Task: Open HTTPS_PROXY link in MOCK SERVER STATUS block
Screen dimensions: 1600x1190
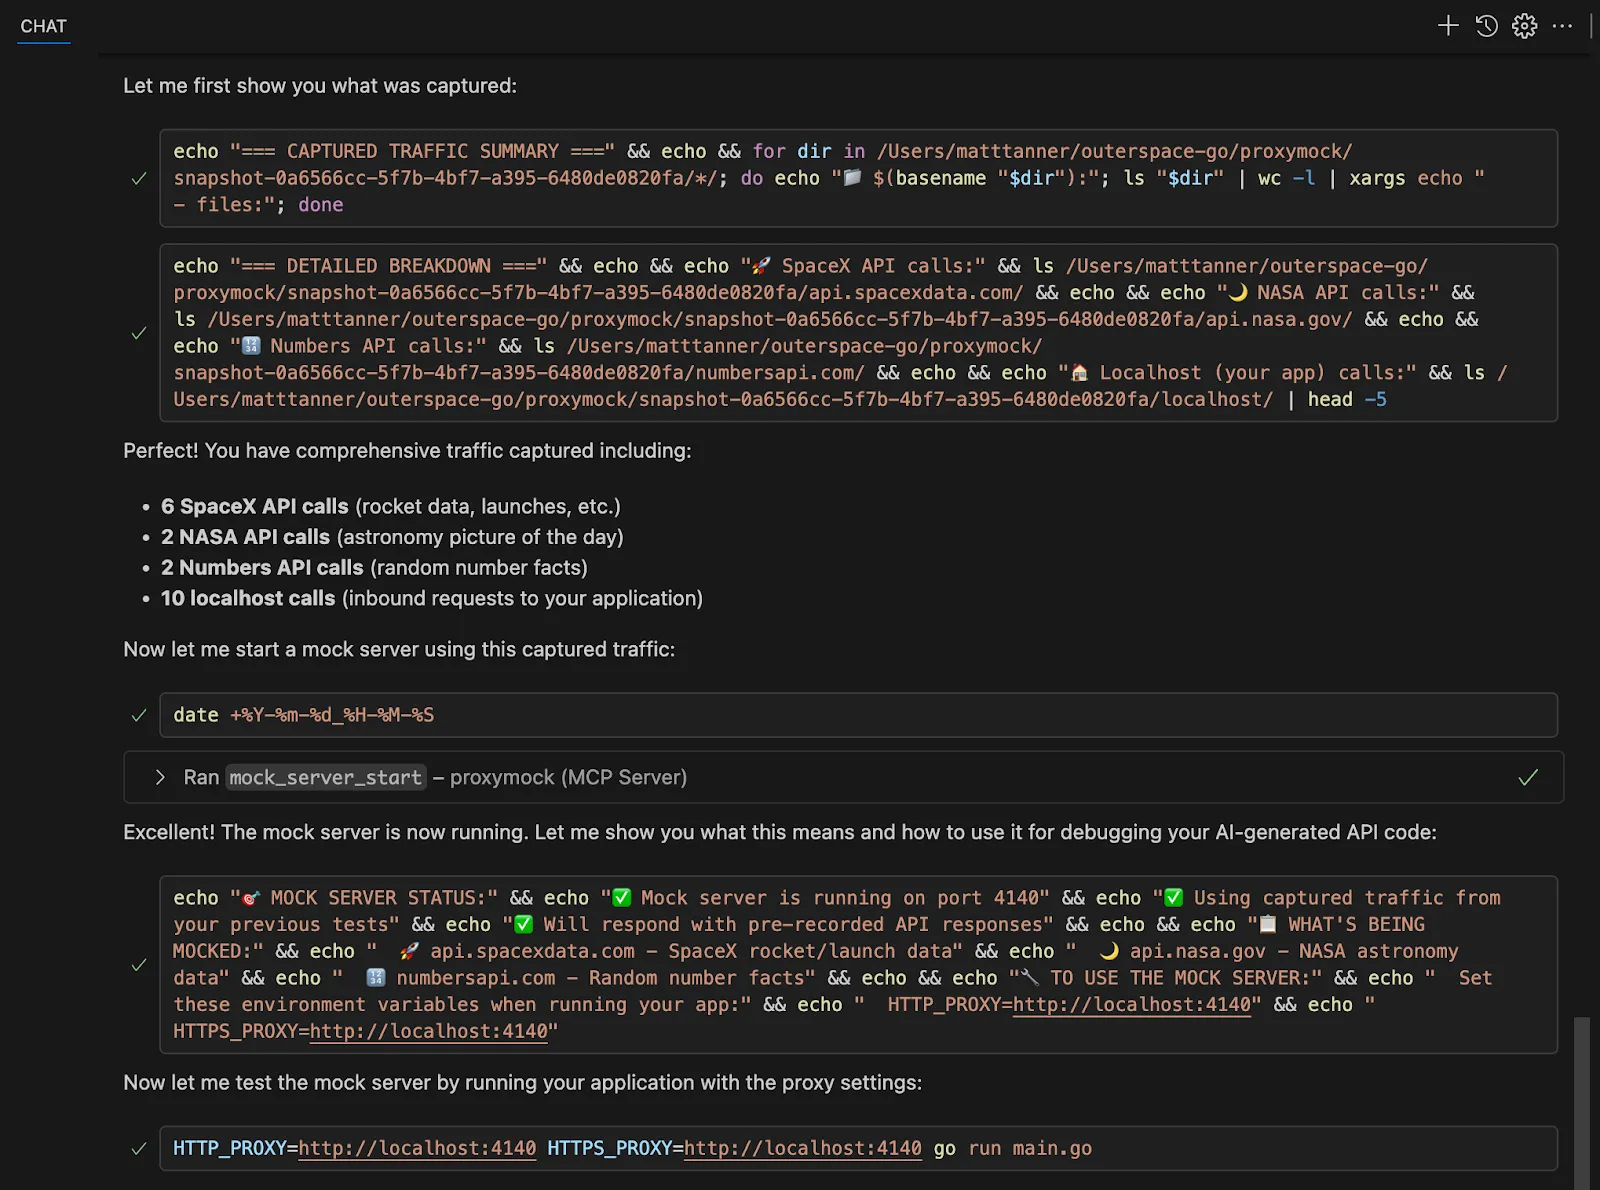Action: click(428, 1031)
